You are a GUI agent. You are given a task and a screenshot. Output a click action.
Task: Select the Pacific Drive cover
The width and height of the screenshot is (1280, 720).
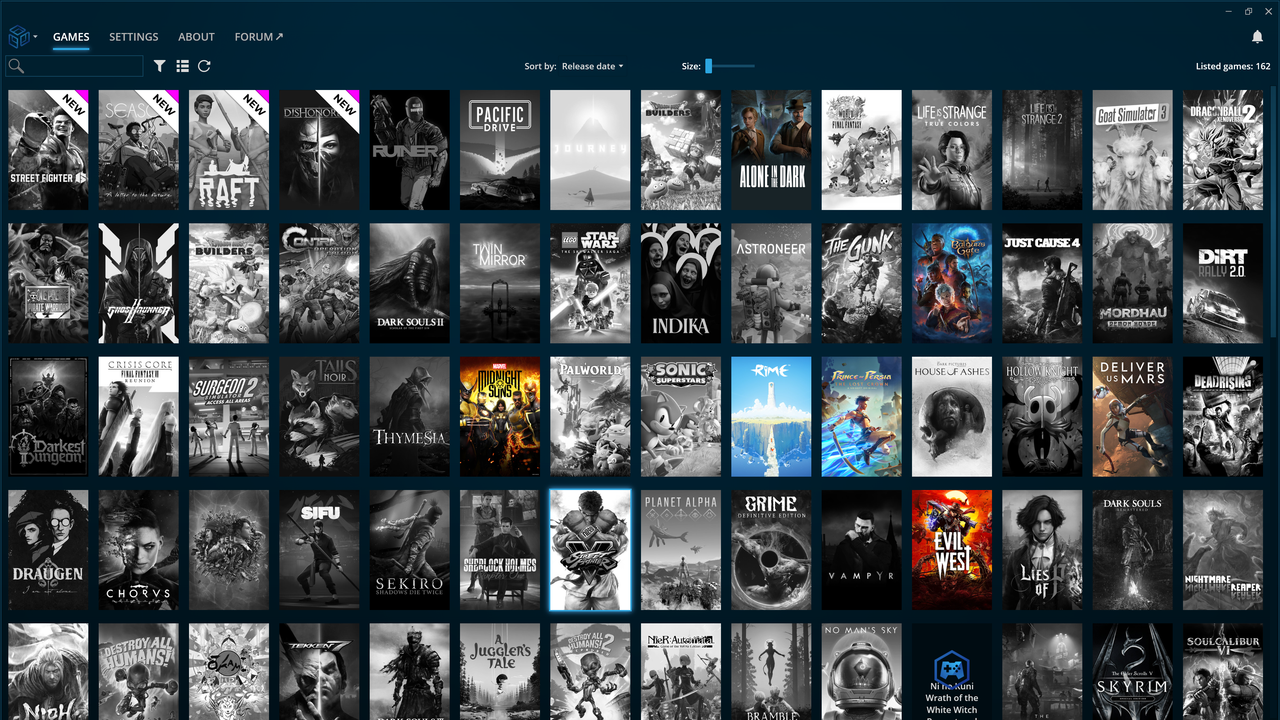500,150
